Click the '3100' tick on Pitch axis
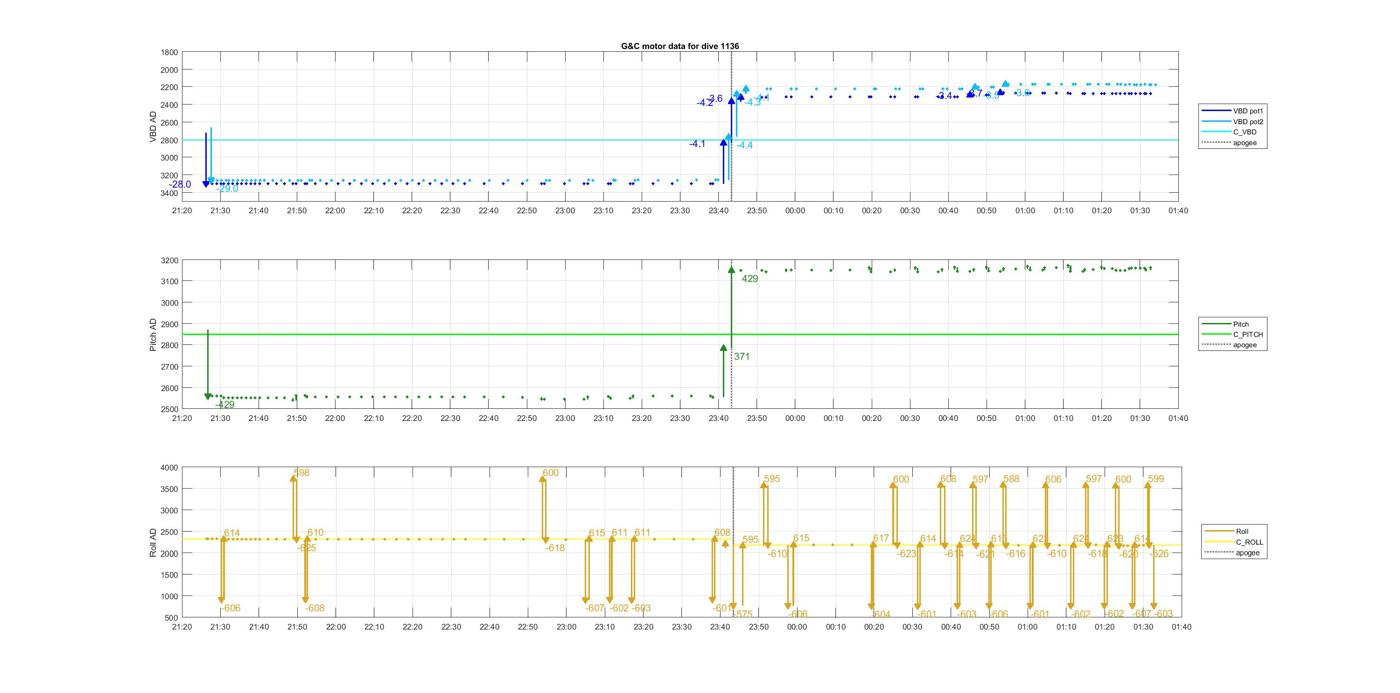The image size is (1400, 693). (x=169, y=282)
